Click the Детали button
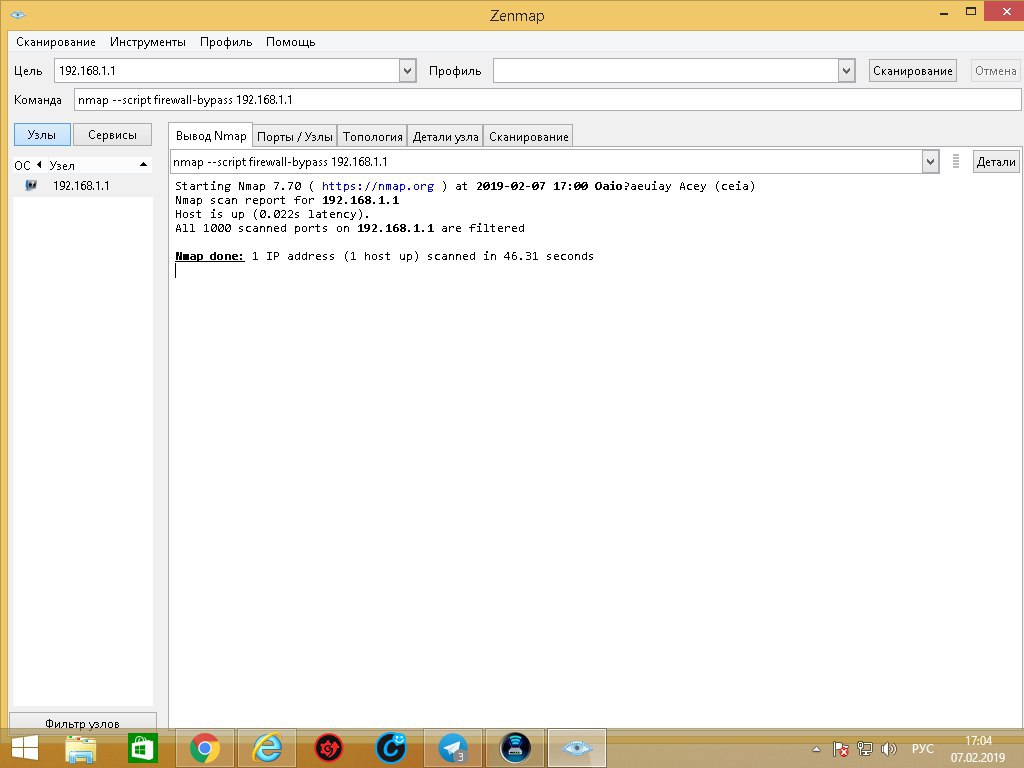The height and width of the screenshot is (768, 1024). [996, 162]
